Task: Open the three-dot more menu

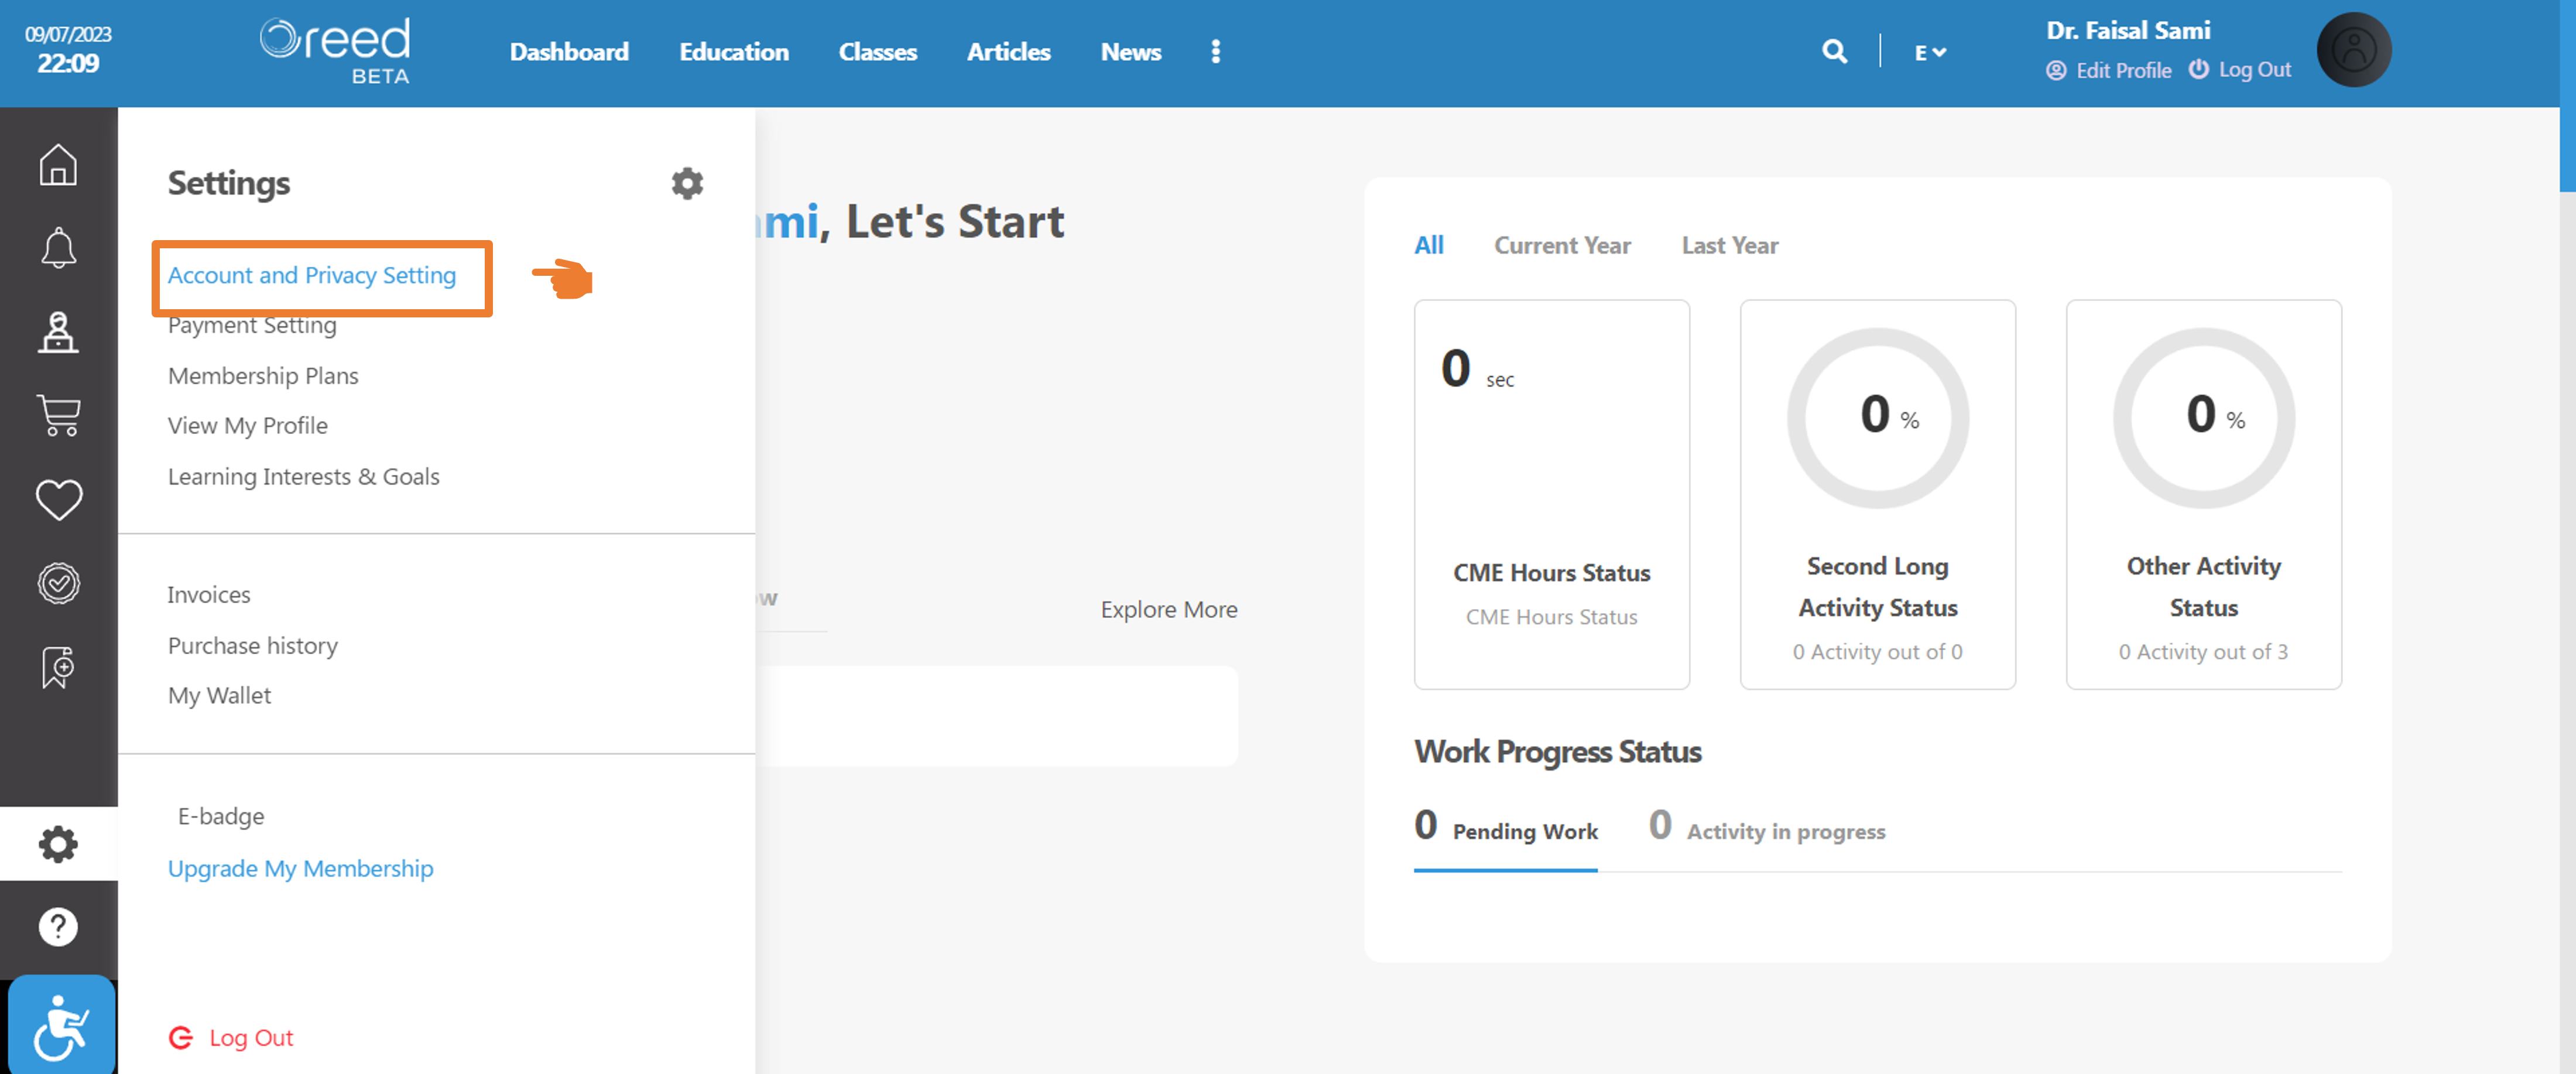Action: click(1215, 51)
